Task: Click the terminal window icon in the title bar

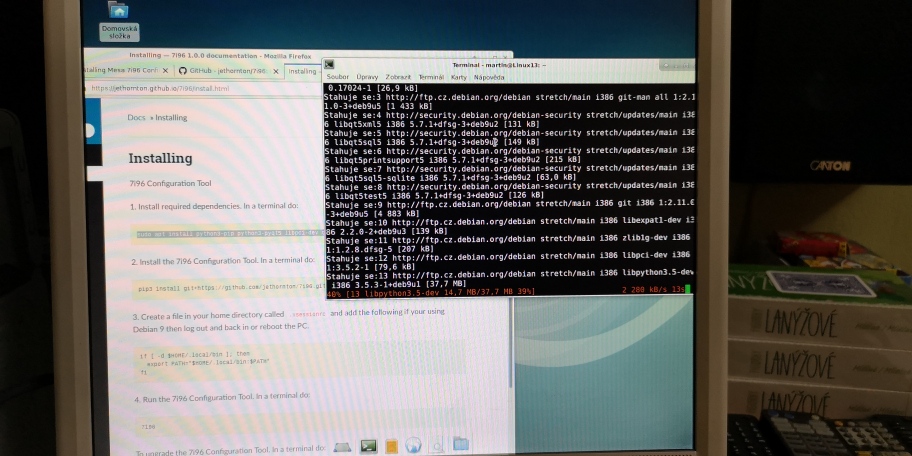Action: [330, 63]
